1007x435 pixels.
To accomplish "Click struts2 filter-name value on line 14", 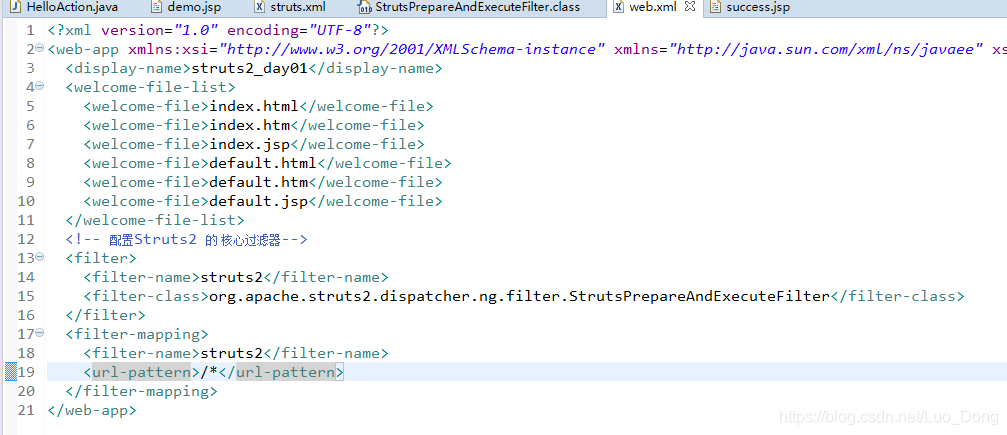I will click(x=232, y=278).
